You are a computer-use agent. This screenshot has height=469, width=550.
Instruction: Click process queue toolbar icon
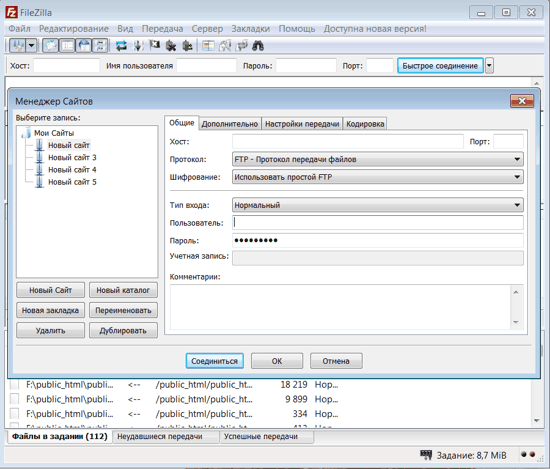[x=138, y=46]
